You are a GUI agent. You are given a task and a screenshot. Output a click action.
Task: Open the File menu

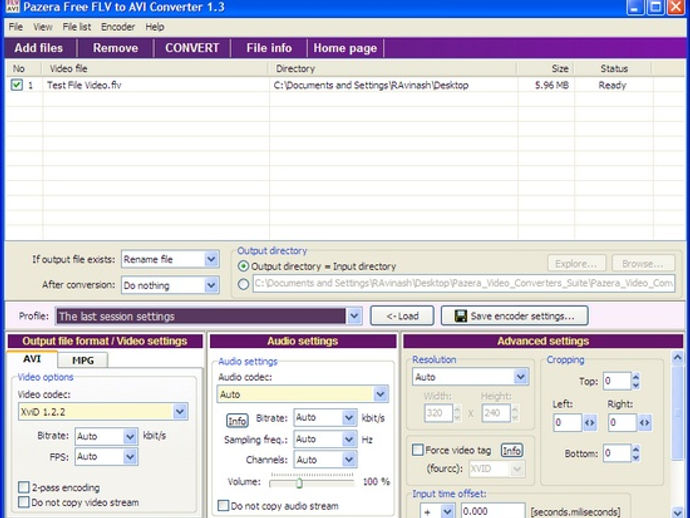(16, 27)
